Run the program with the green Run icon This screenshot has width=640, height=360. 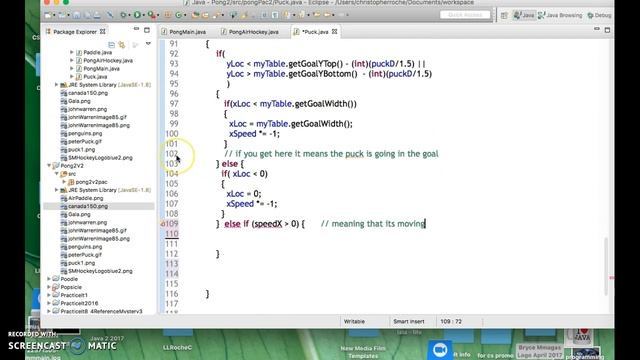coord(137,15)
